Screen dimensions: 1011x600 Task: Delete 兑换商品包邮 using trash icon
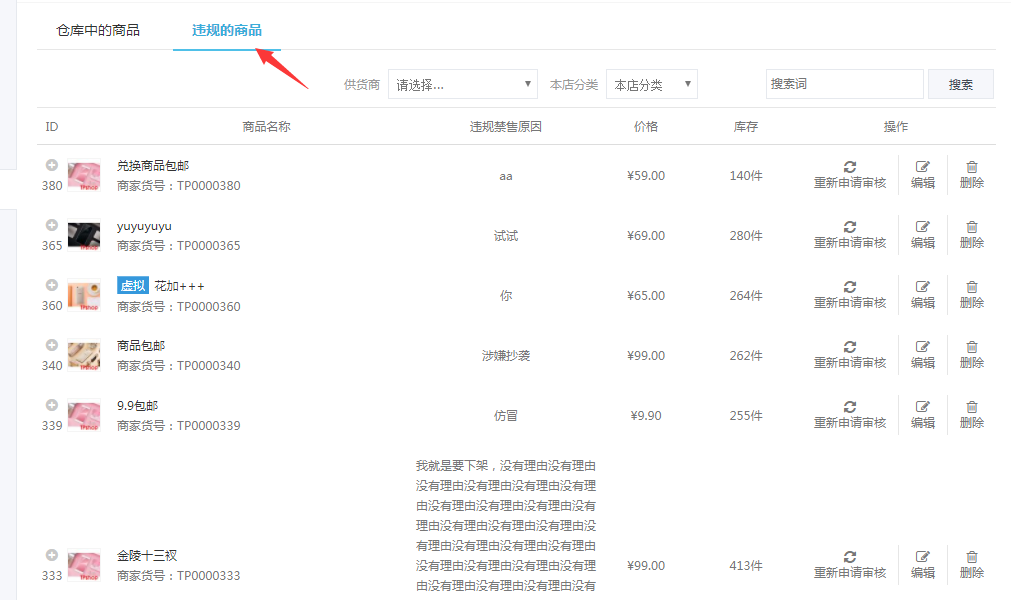[x=971, y=167]
